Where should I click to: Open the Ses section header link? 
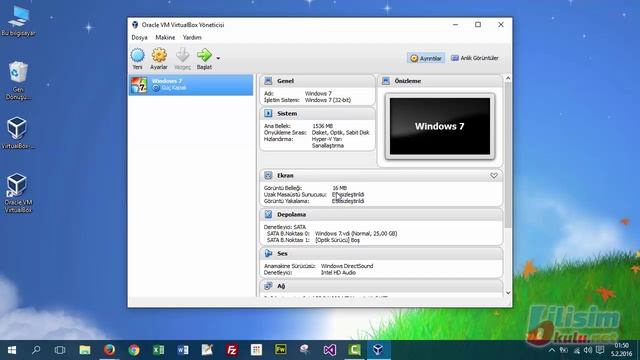[x=282, y=253]
